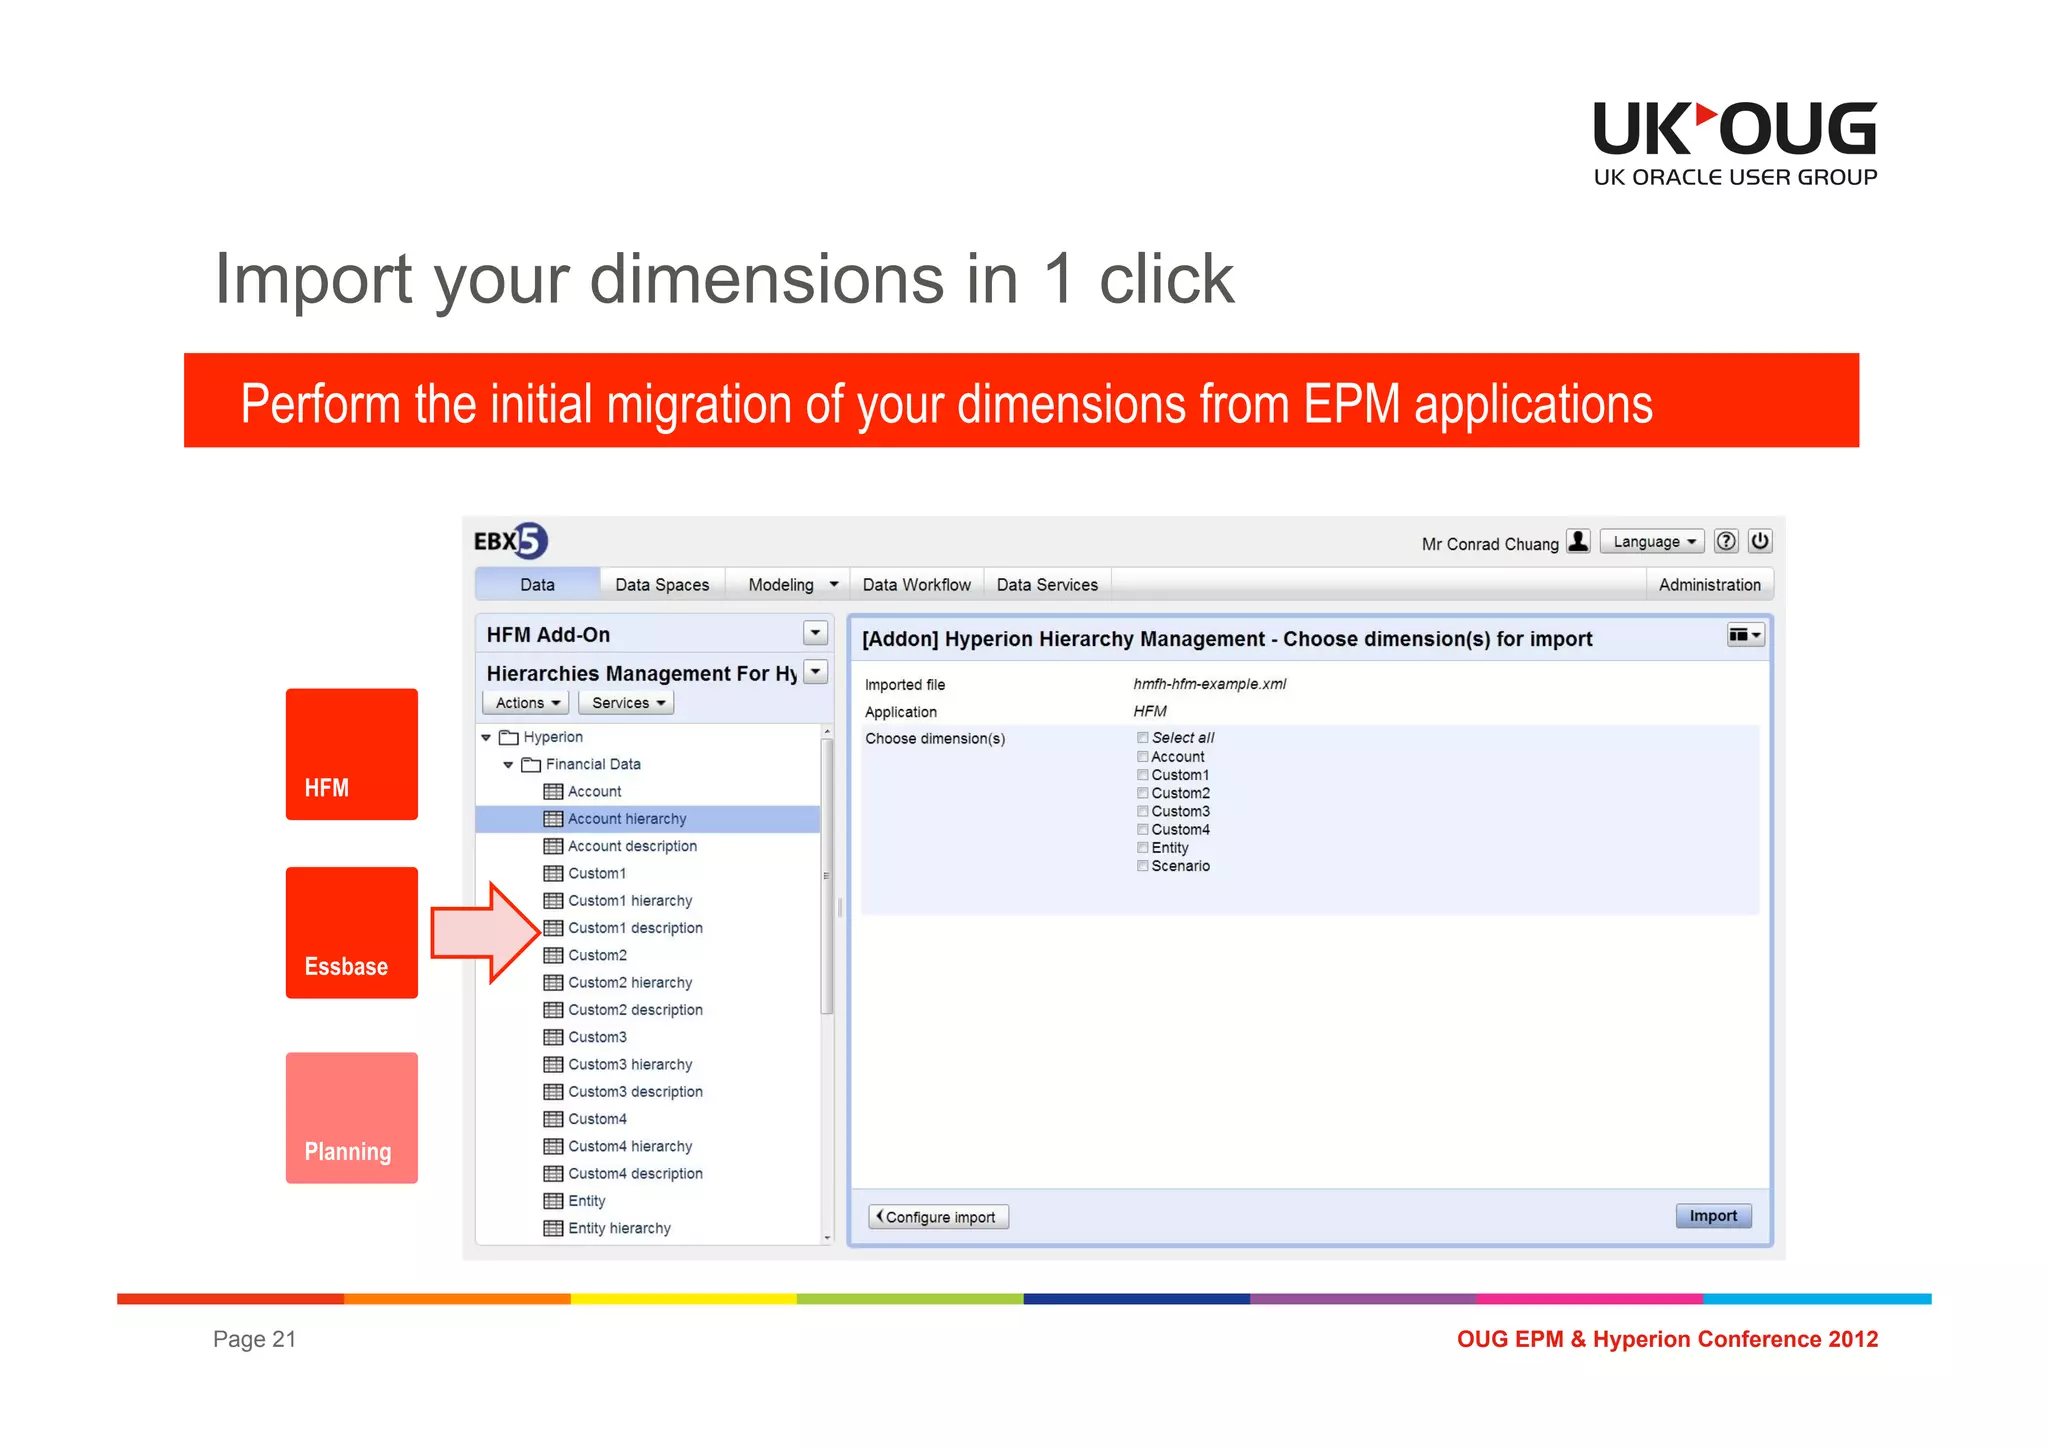Select Entity hierarchy tree item
2048x1447 pixels.
(619, 1229)
